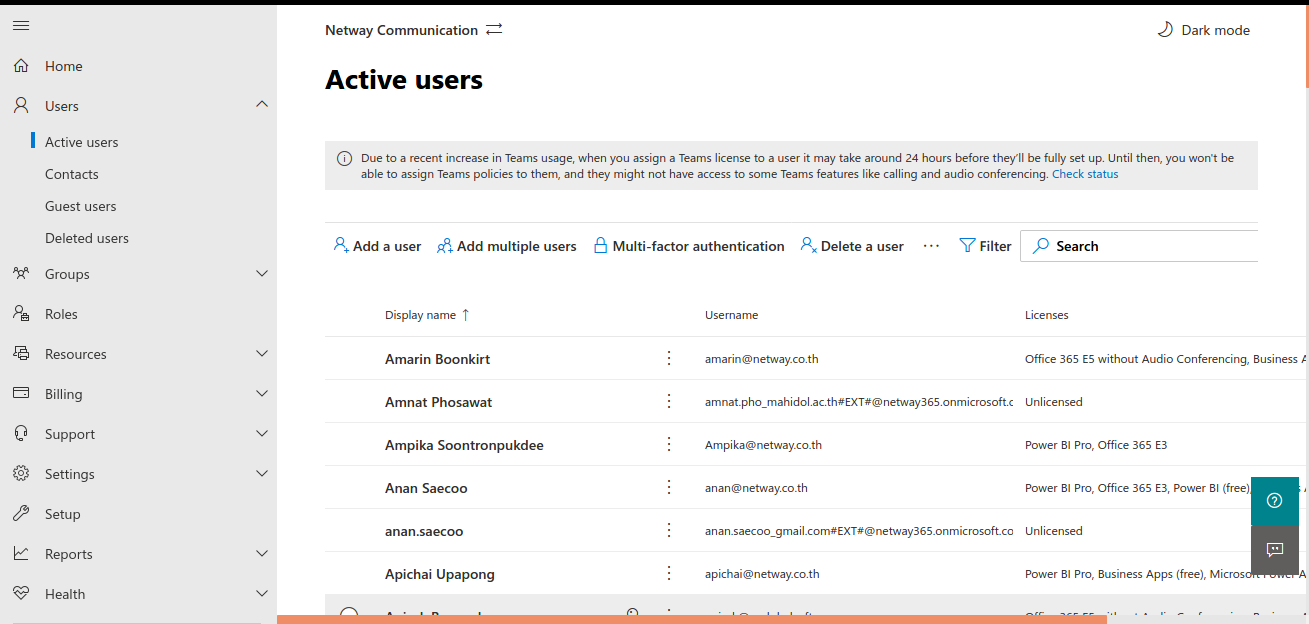Open the feedback chat icon button

[x=1274, y=549]
